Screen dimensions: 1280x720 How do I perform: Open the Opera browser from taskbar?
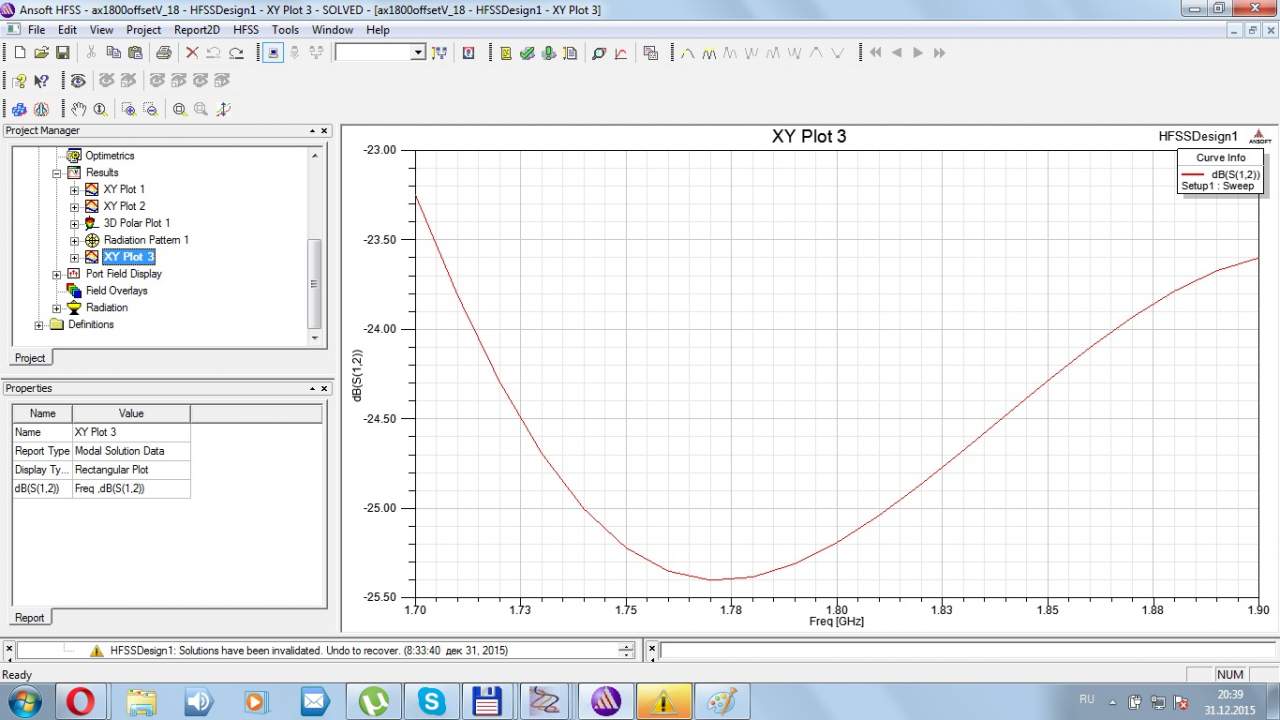tap(80, 702)
